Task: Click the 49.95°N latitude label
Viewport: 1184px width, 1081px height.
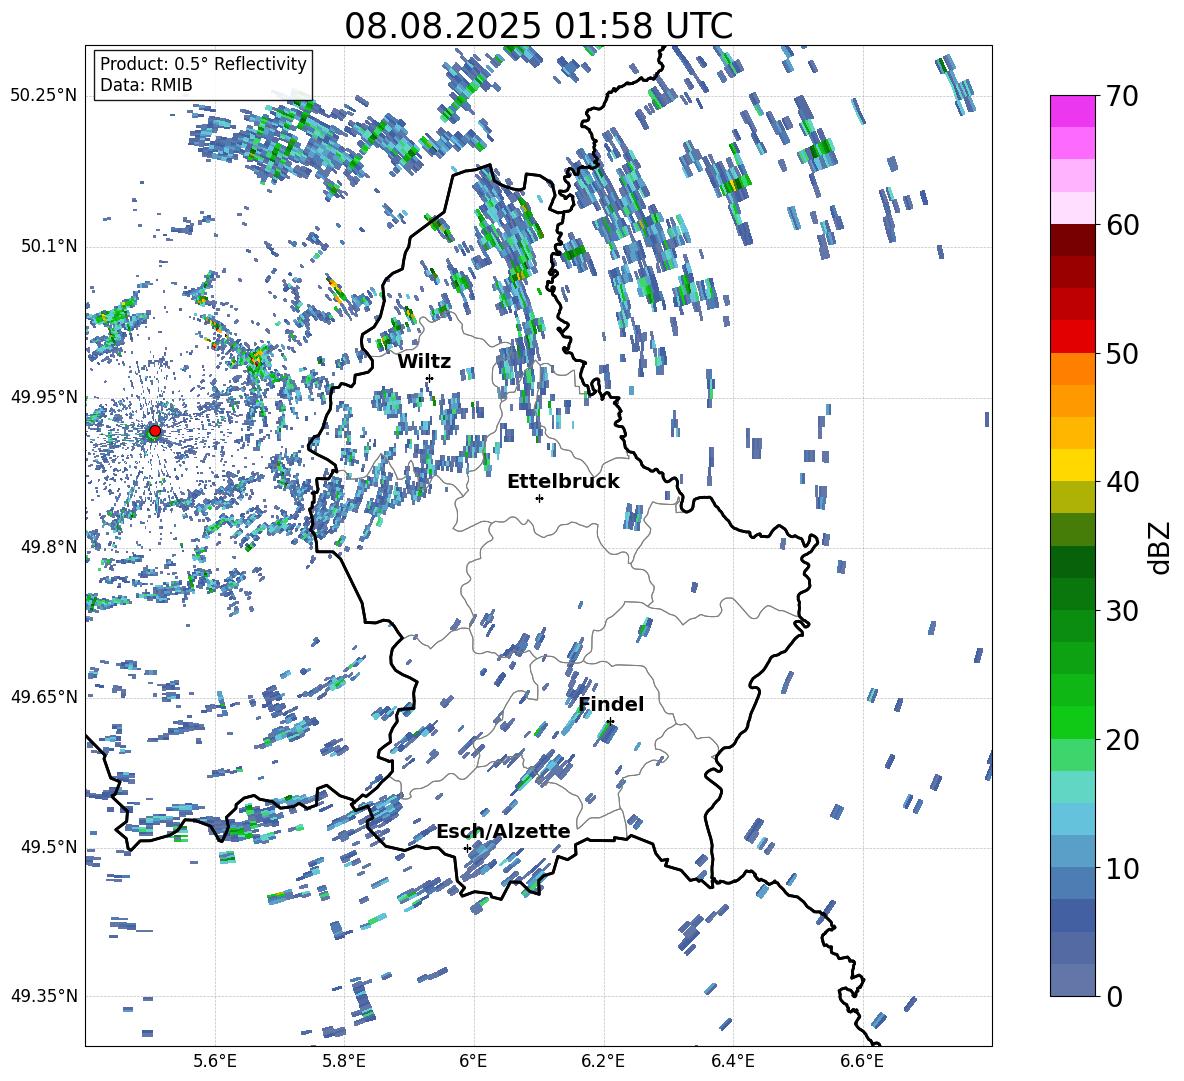Action: [x=44, y=396]
